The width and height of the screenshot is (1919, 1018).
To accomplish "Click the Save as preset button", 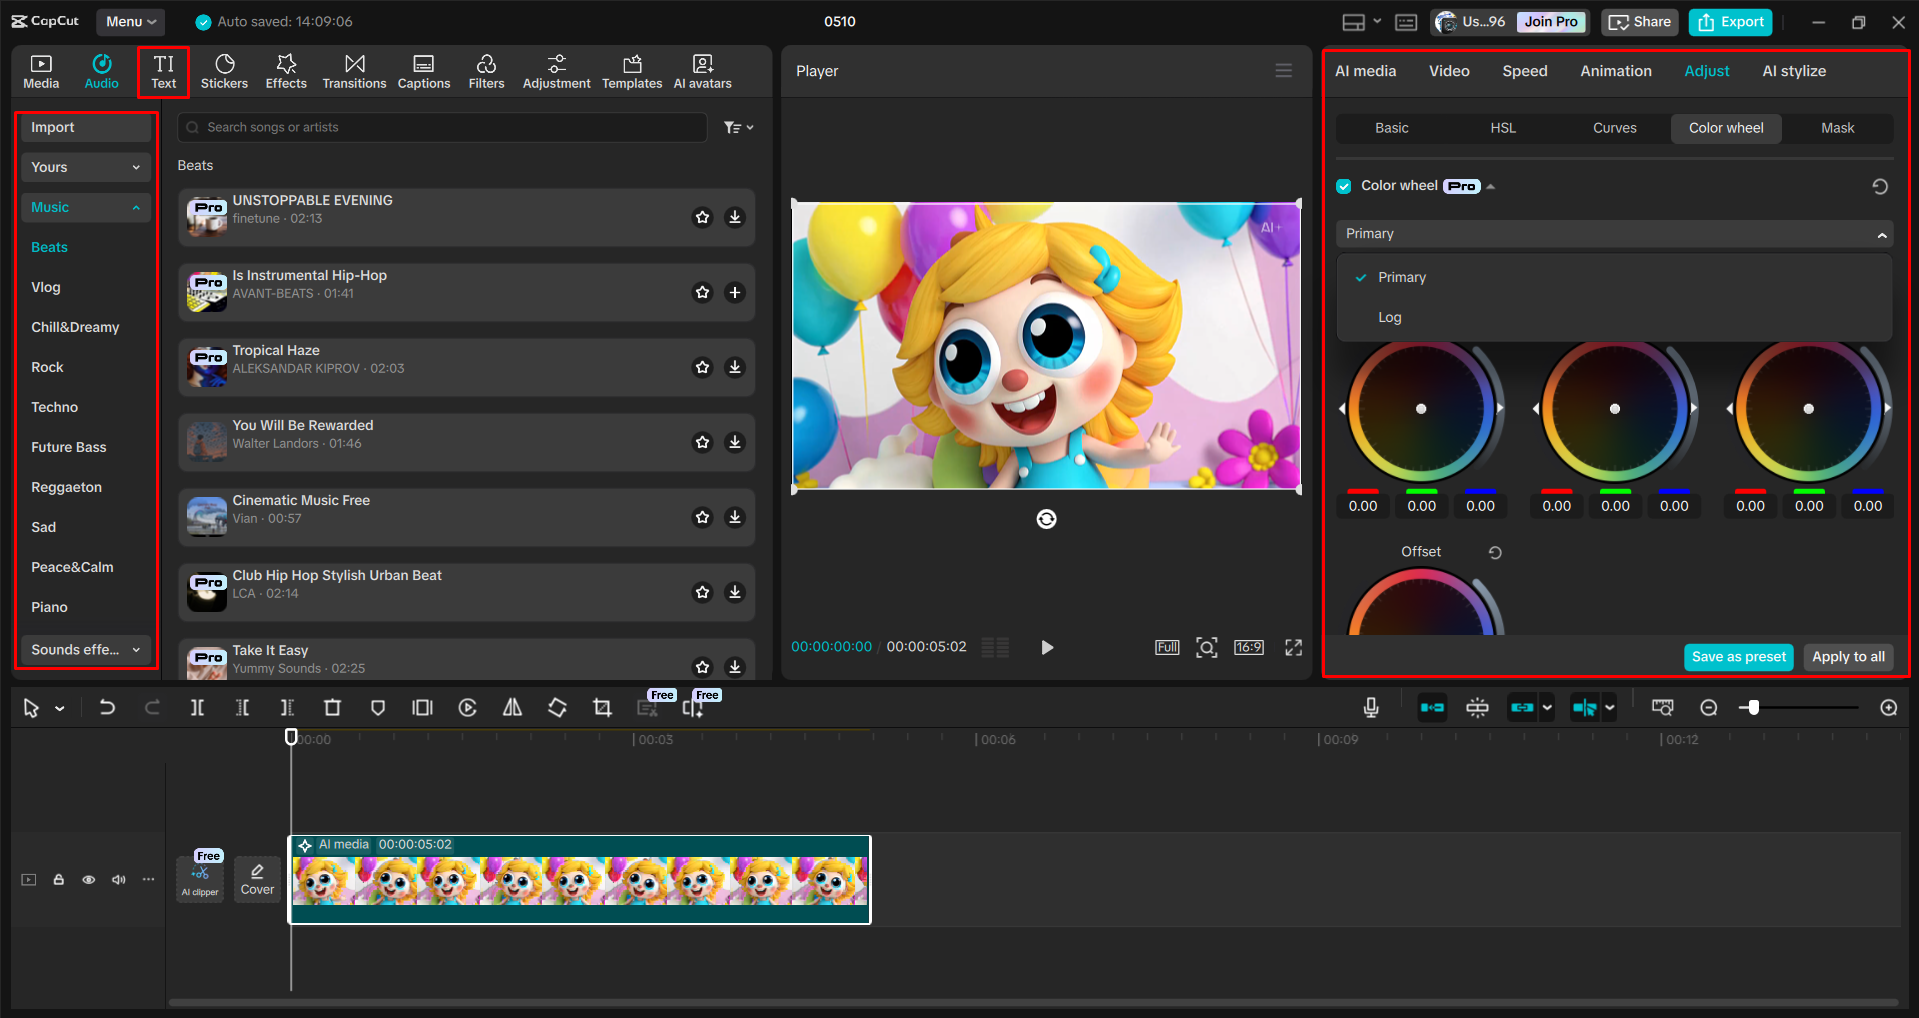I will 1737,657.
